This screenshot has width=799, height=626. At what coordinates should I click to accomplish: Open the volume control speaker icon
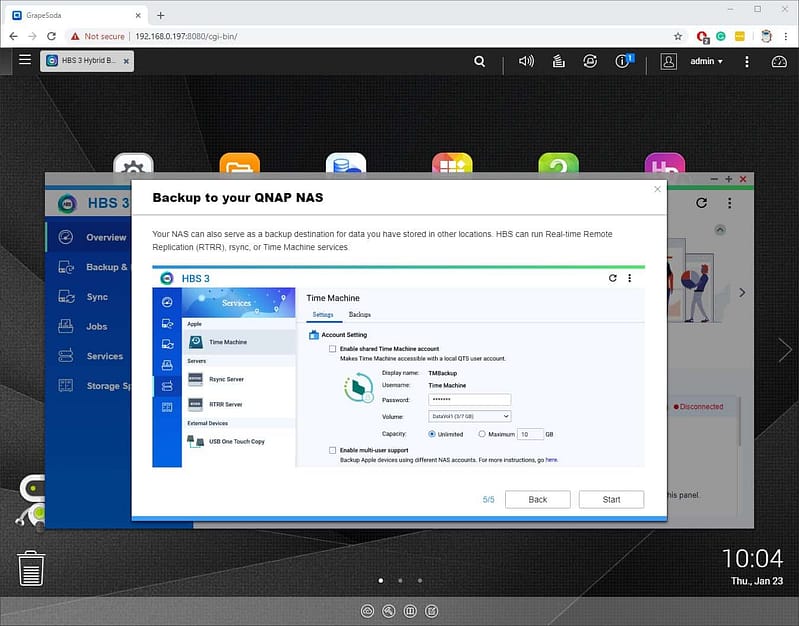(x=526, y=61)
